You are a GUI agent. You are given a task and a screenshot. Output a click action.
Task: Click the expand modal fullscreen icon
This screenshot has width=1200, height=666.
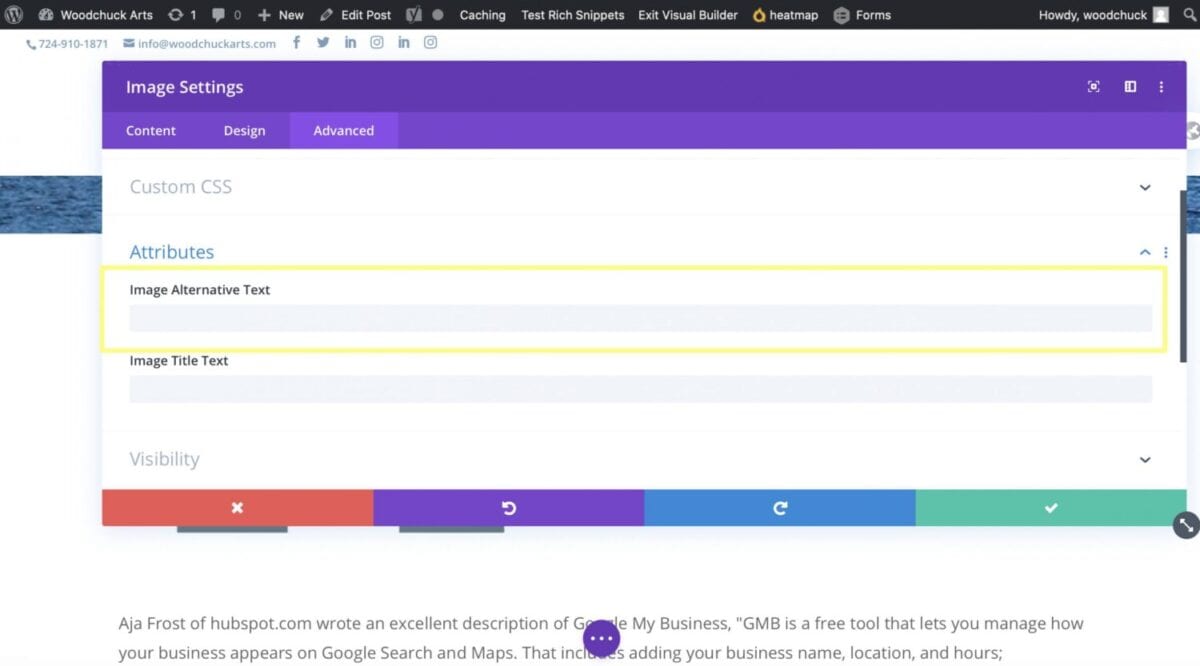coord(1093,87)
